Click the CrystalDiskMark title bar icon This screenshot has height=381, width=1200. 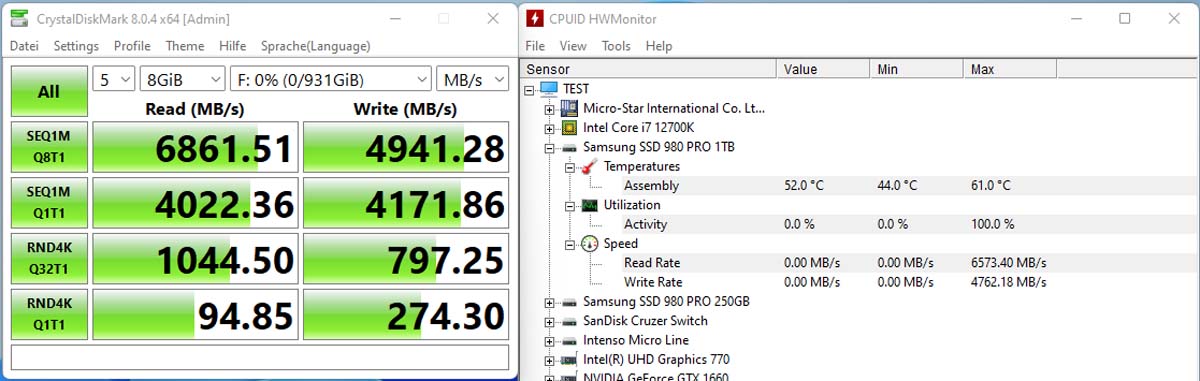coord(18,19)
